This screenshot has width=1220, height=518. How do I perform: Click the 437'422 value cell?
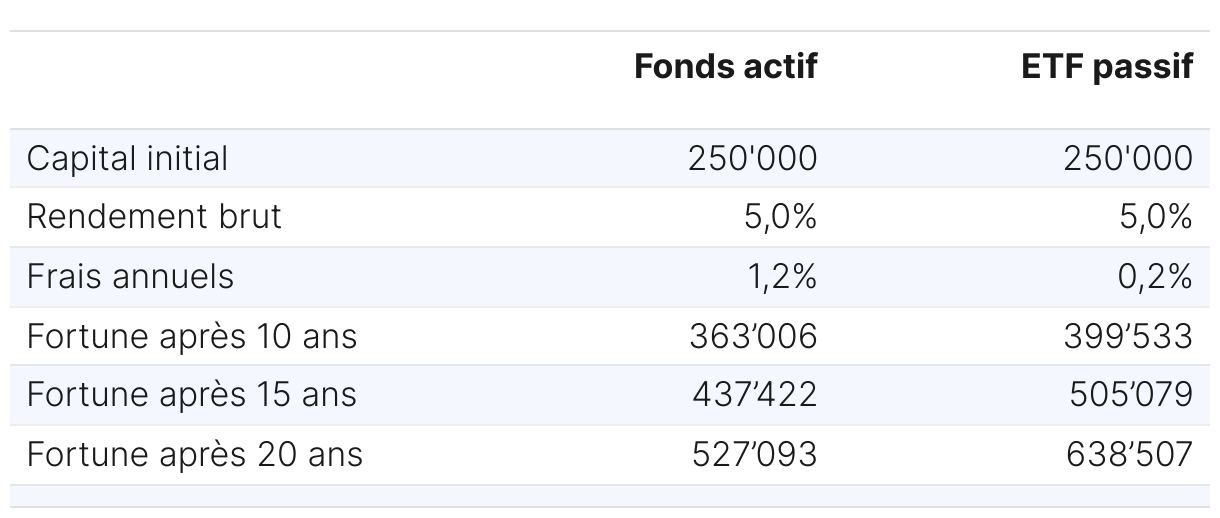click(754, 395)
